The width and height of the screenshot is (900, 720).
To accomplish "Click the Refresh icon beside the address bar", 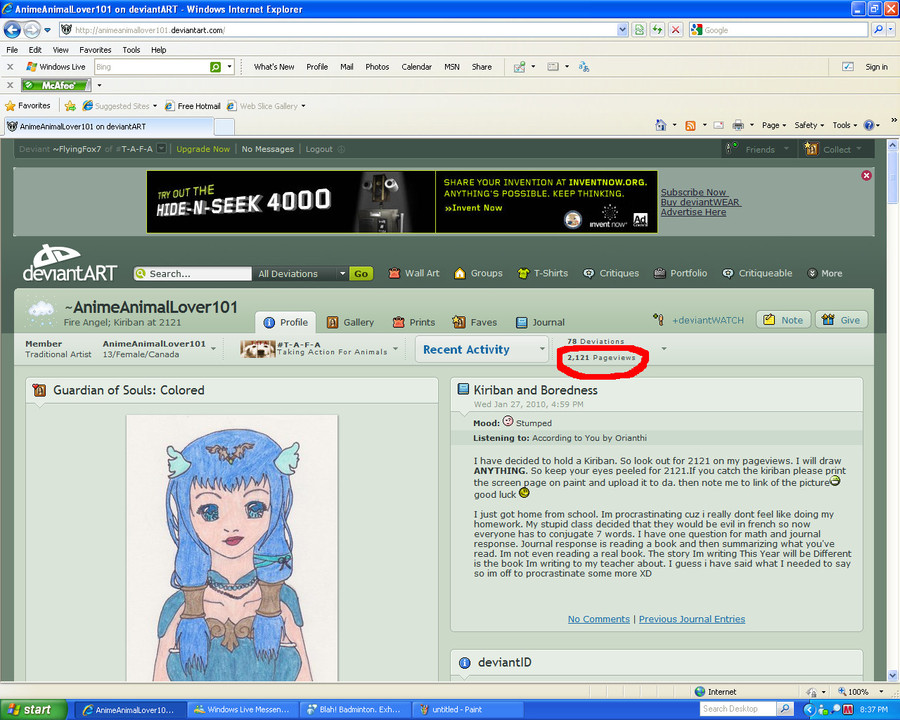I will [x=657, y=30].
